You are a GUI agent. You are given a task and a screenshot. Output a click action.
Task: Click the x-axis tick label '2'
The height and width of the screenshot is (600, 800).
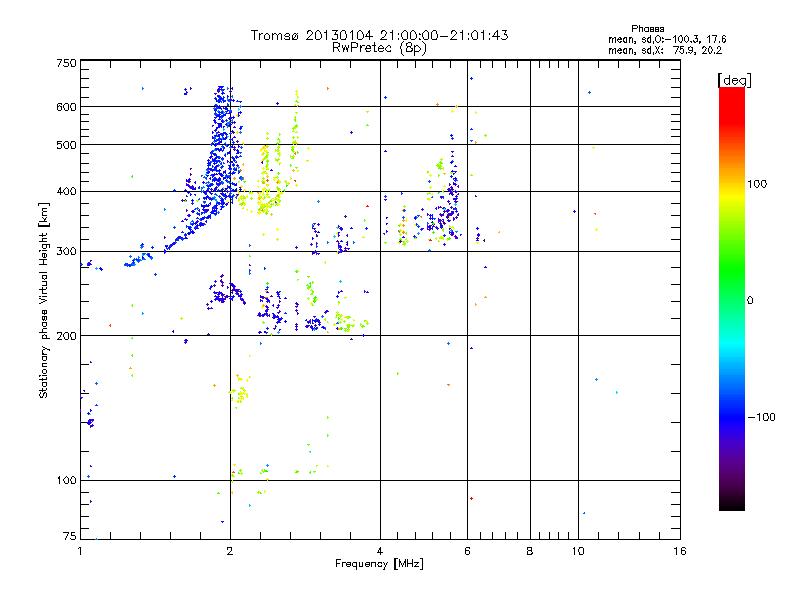coord(230,551)
